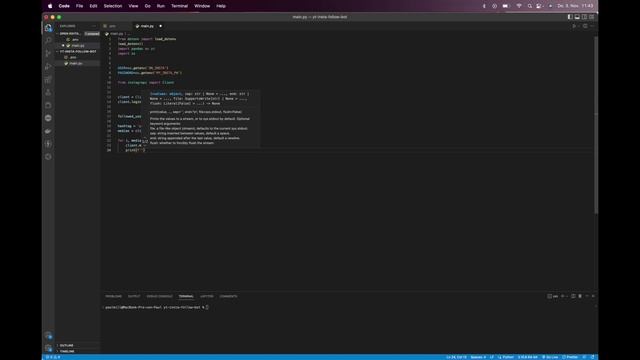Click the Split Terminal icon
This screenshot has width=640, height=360.
573,296
